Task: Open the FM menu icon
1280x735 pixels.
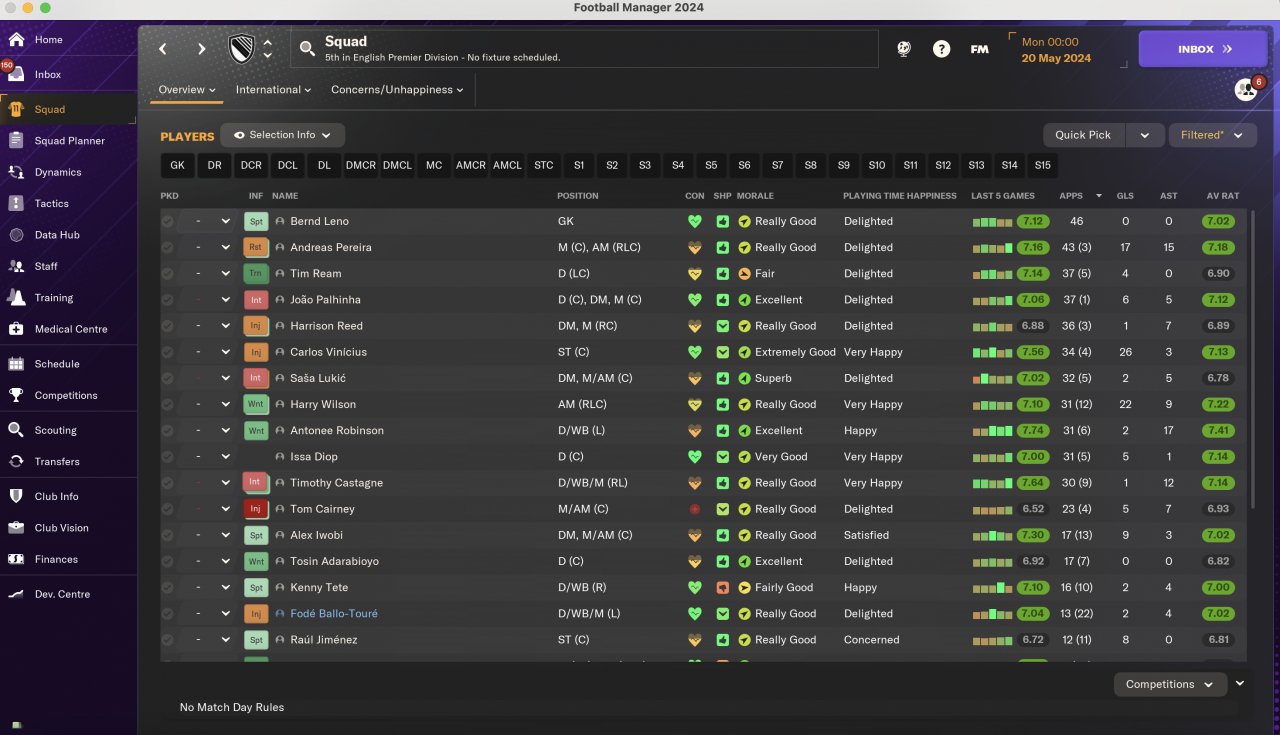Action: (979, 49)
